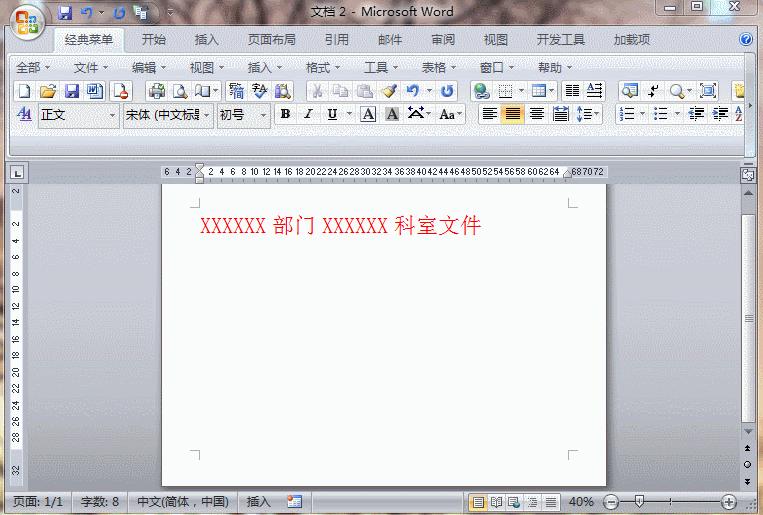The width and height of the screenshot is (763, 515).
Task: Open Print Preview via the magnifier page icon
Action: coord(180,91)
